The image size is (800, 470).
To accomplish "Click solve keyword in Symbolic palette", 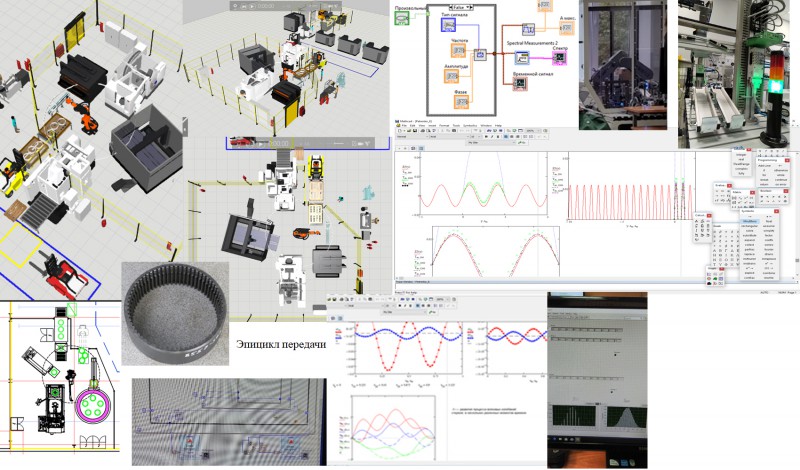I will coord(749,231).
